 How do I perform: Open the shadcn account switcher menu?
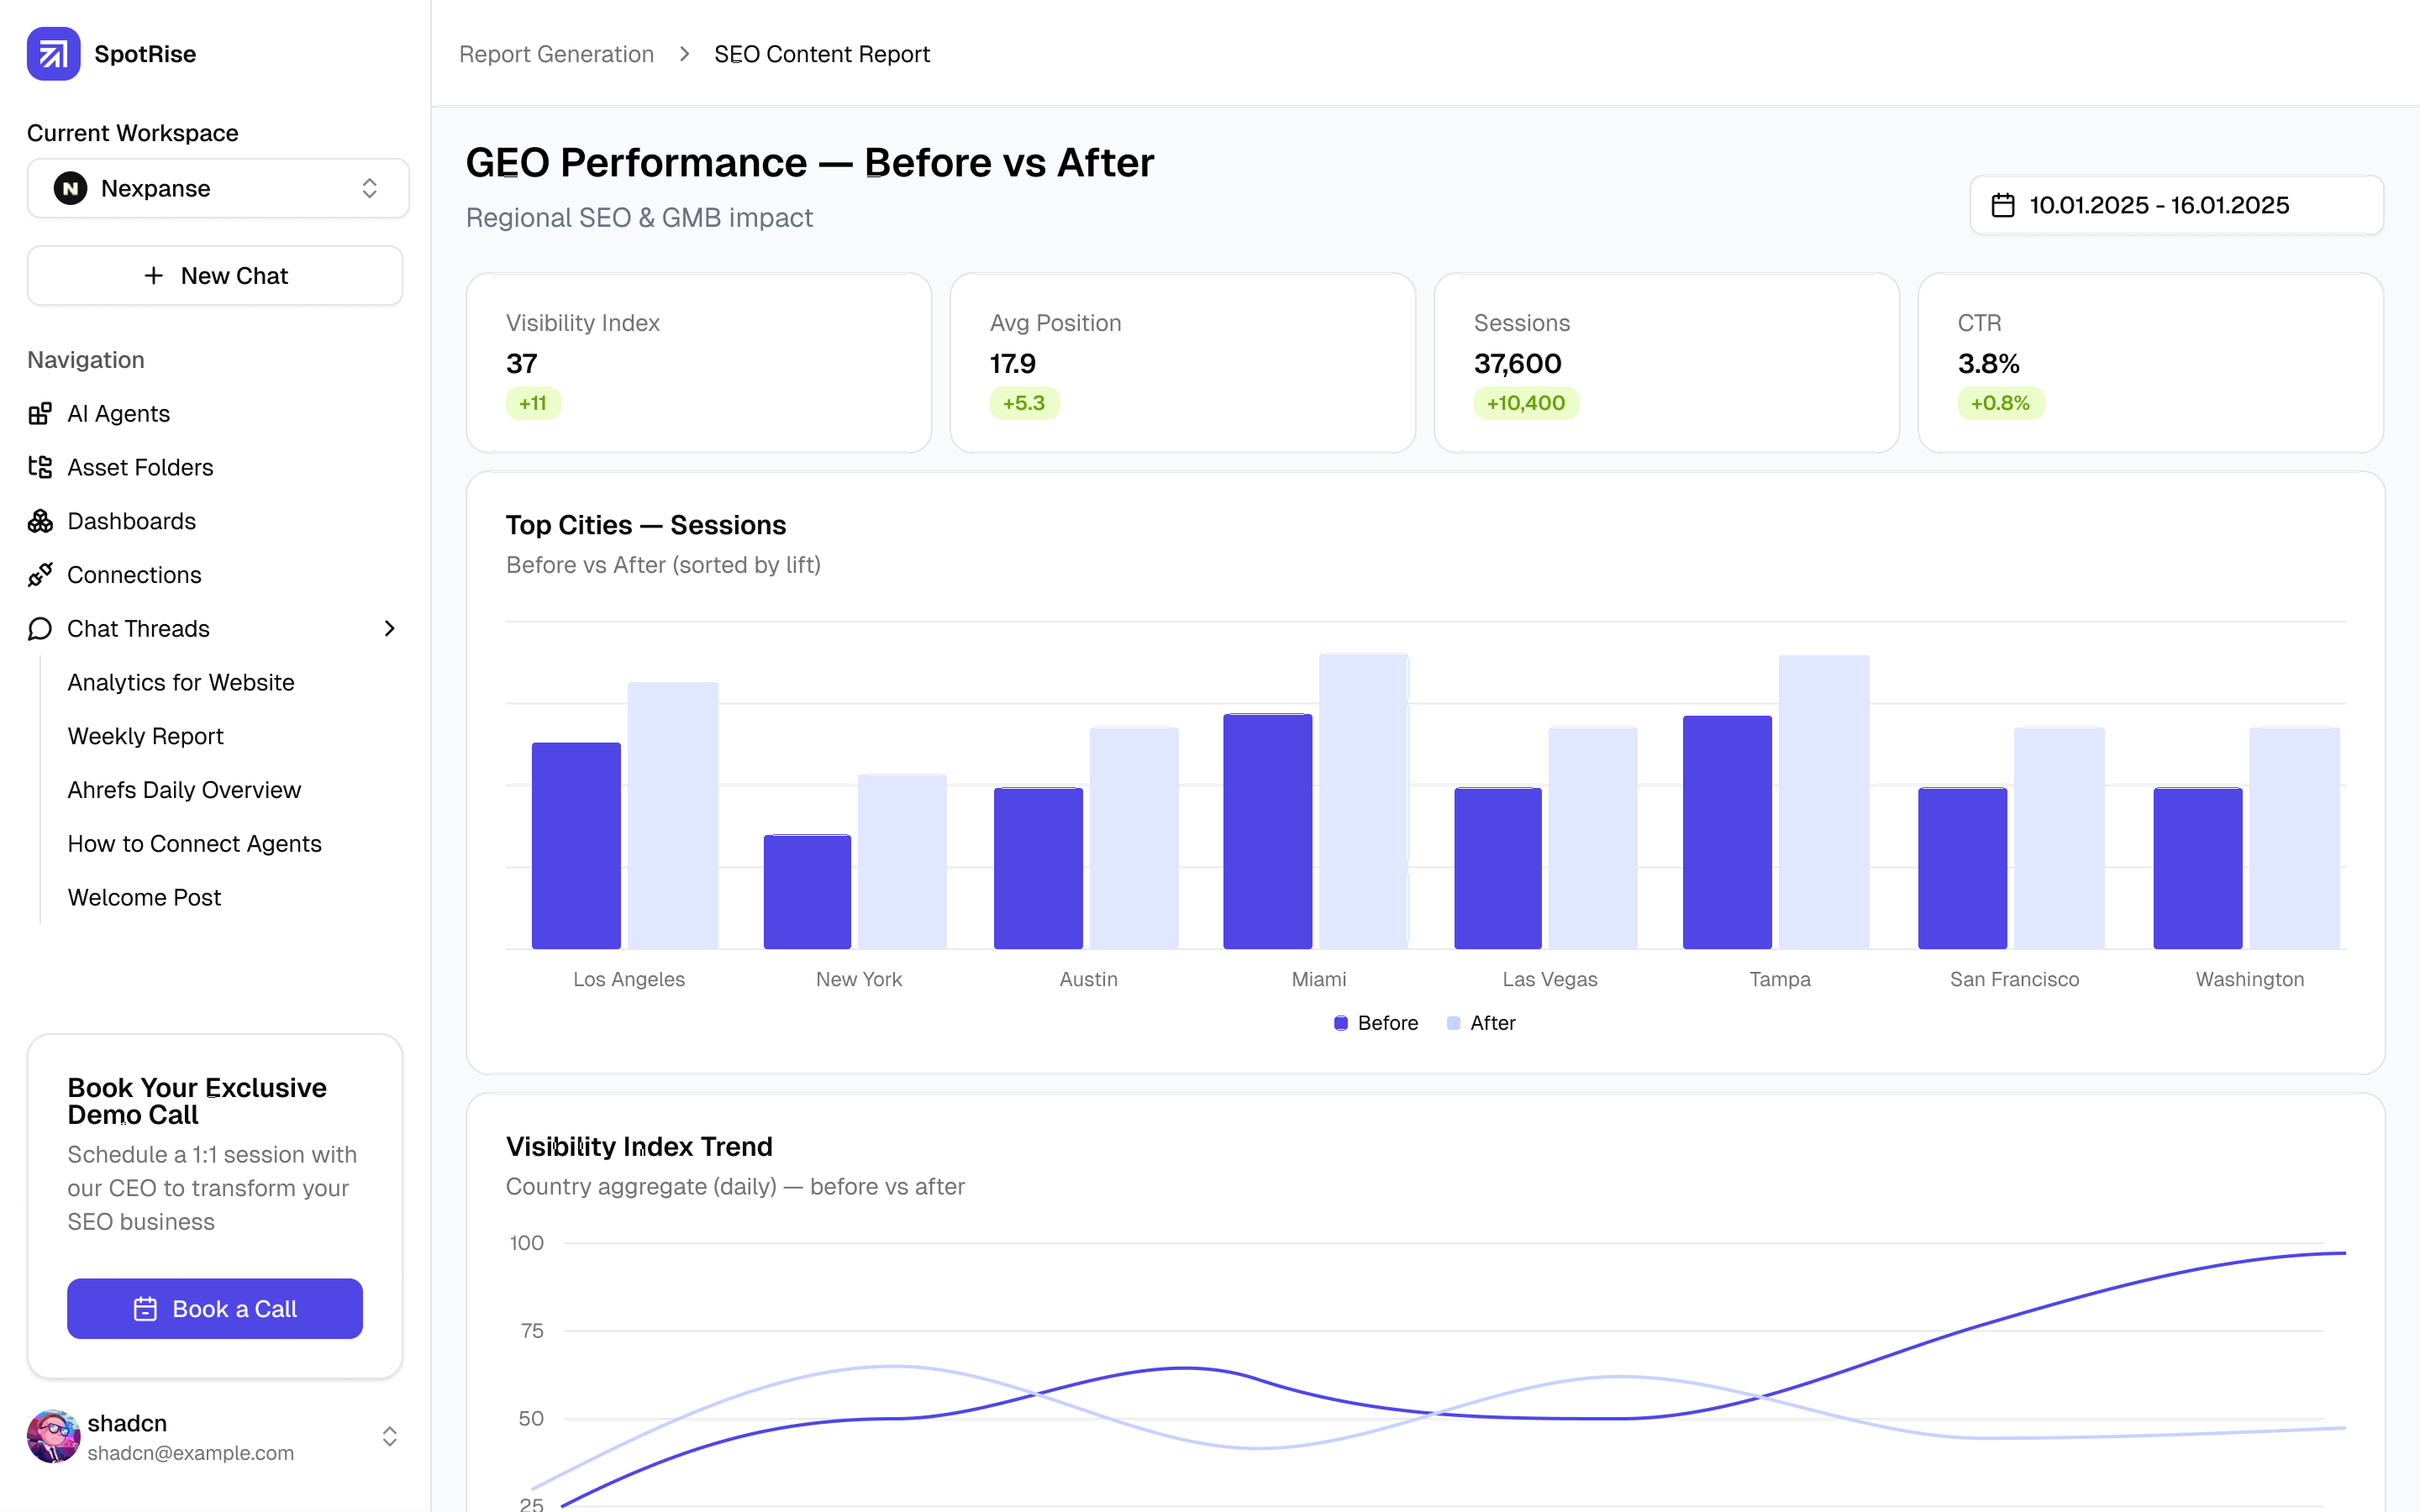pos(389,1437)
